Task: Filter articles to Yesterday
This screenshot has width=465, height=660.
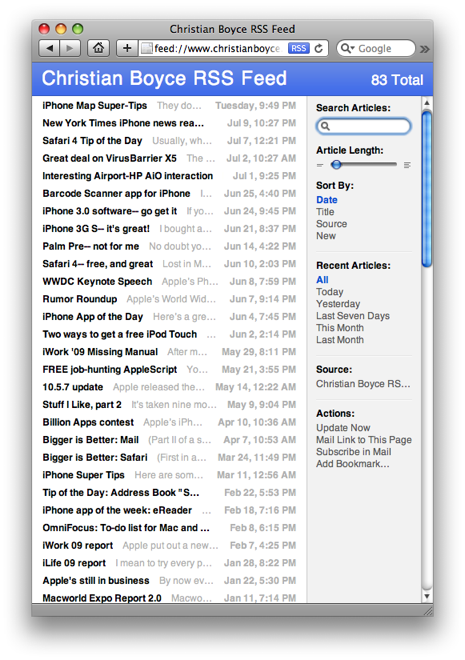Action: 338,303
